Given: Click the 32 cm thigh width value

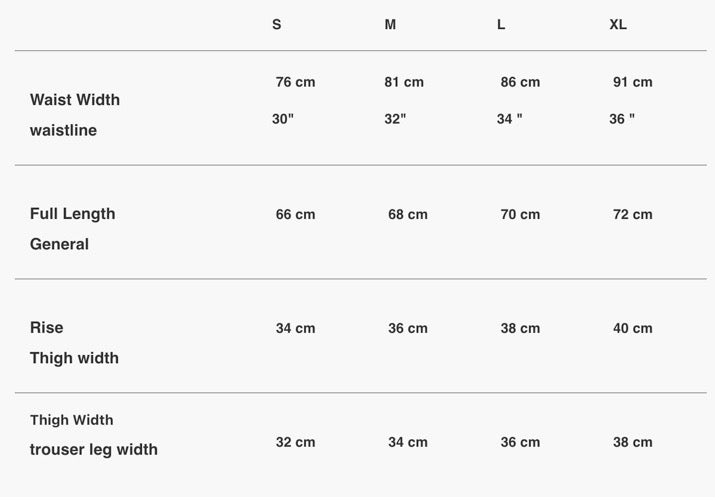Looking at the screenshot, I should [295, 442].
